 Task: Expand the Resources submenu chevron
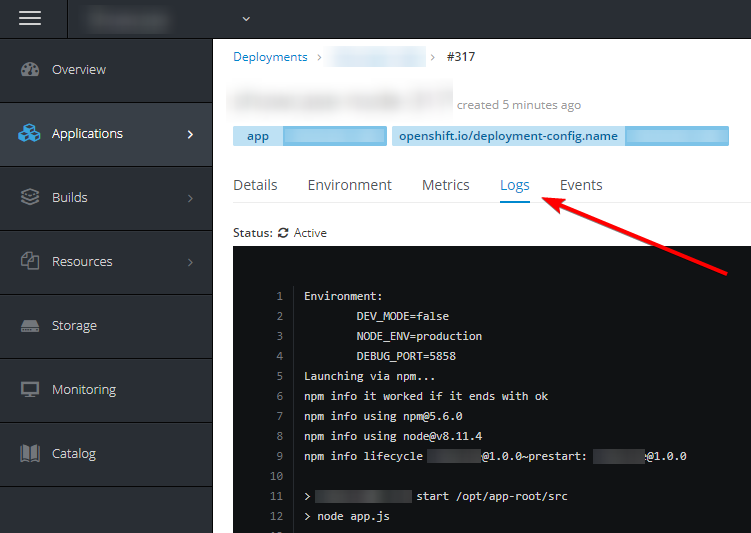pos(191,262)
